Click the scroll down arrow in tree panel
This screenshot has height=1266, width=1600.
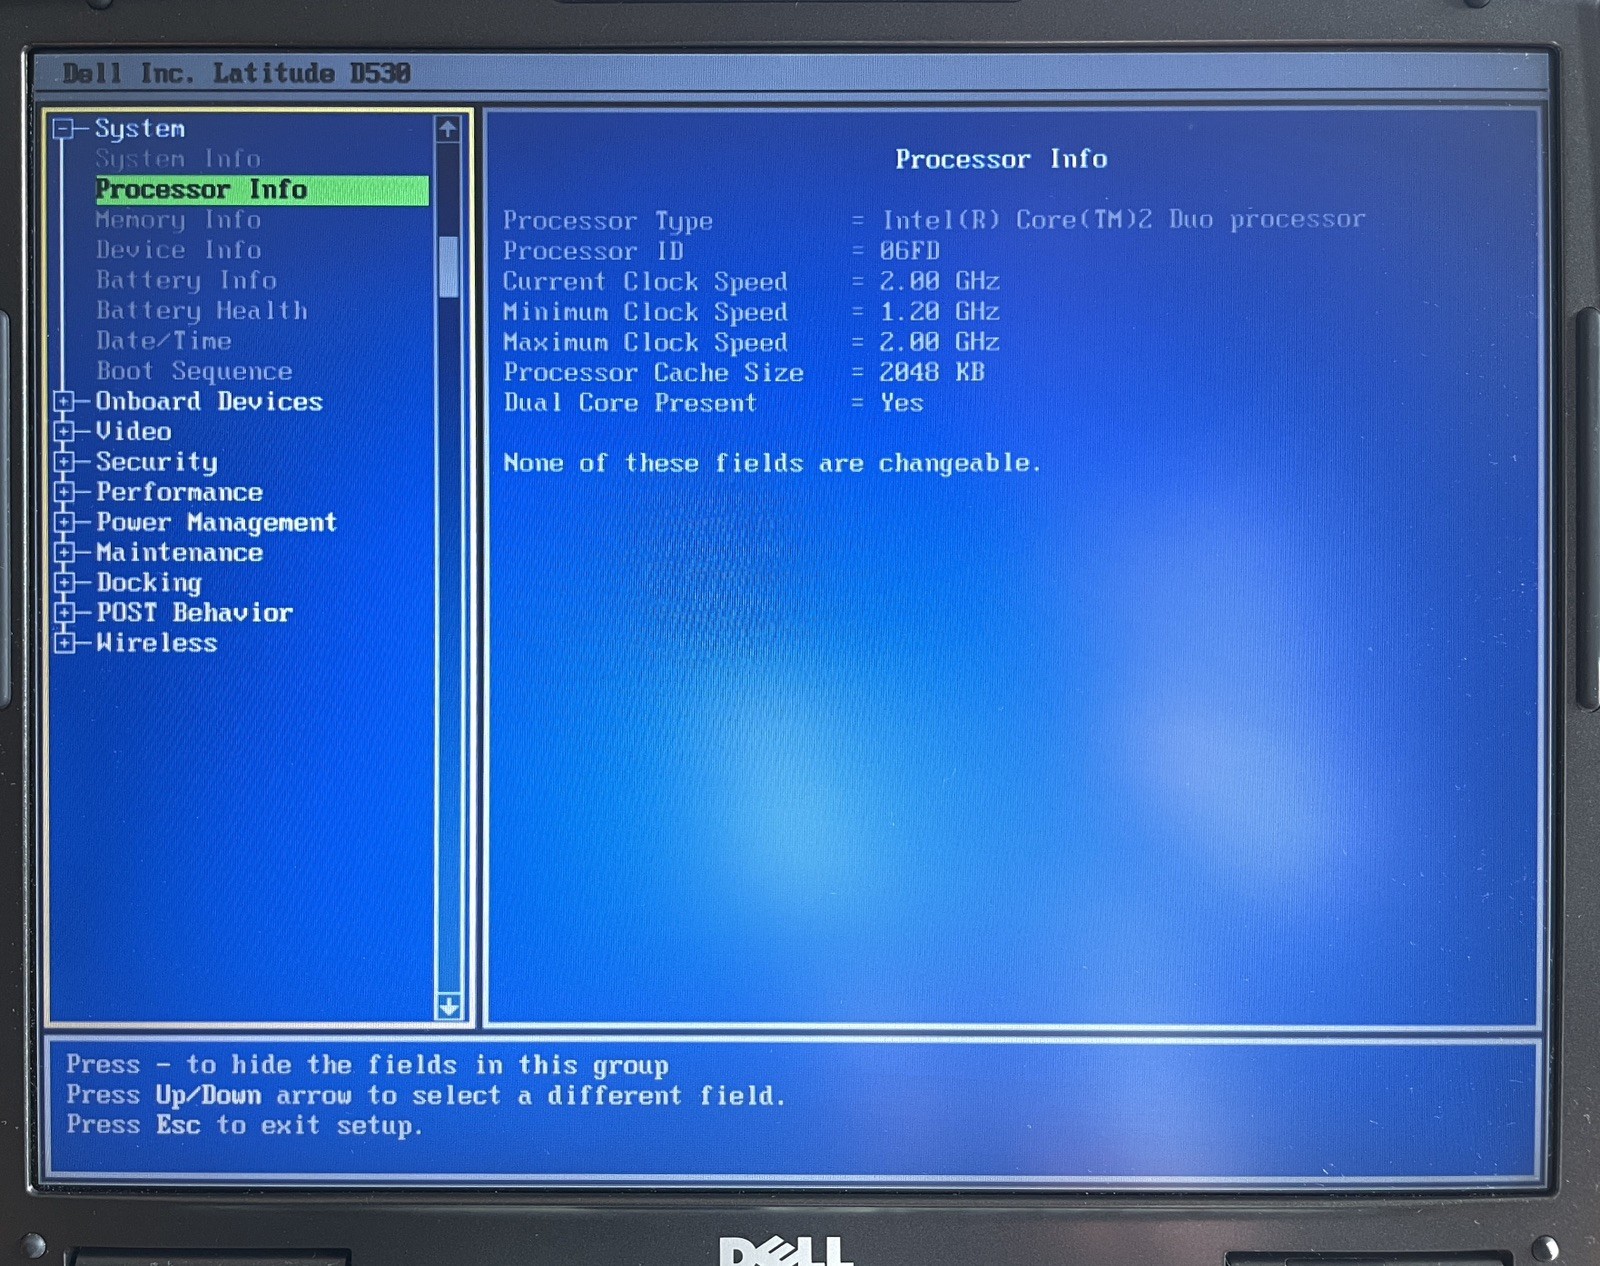coord(449,1007)
